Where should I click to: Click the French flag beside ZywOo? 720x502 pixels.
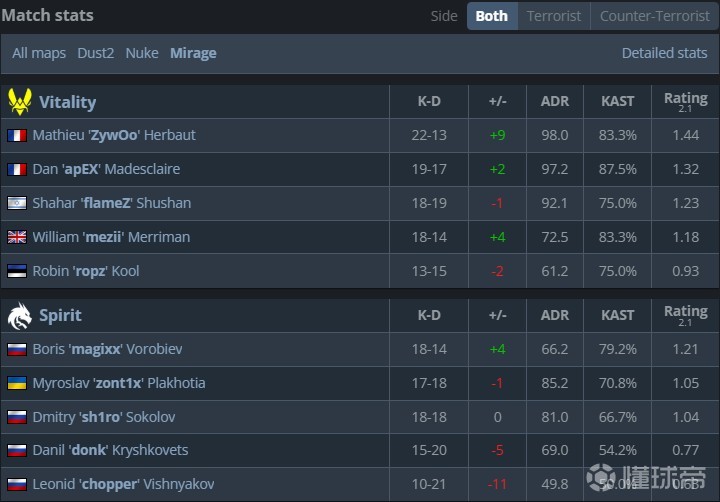point(17,135)
